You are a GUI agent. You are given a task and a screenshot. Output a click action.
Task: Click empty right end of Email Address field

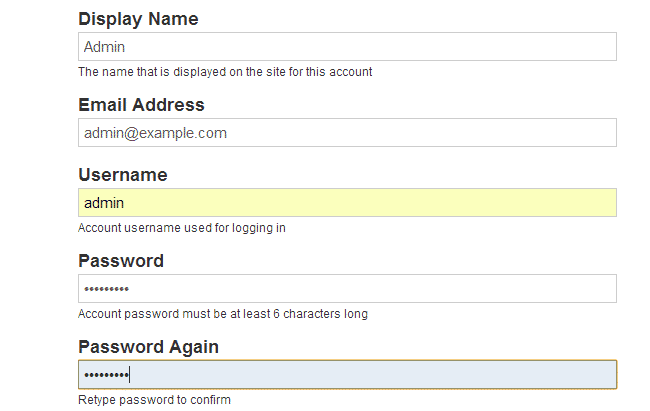580,133
